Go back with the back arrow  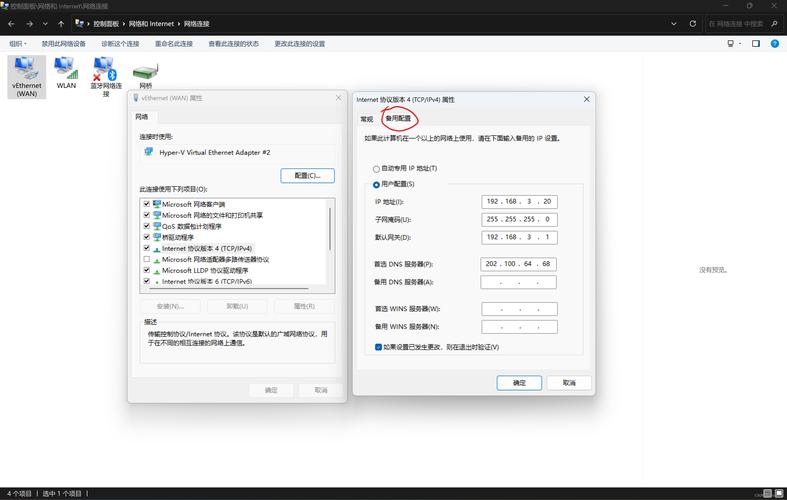[x=12, y=24]
